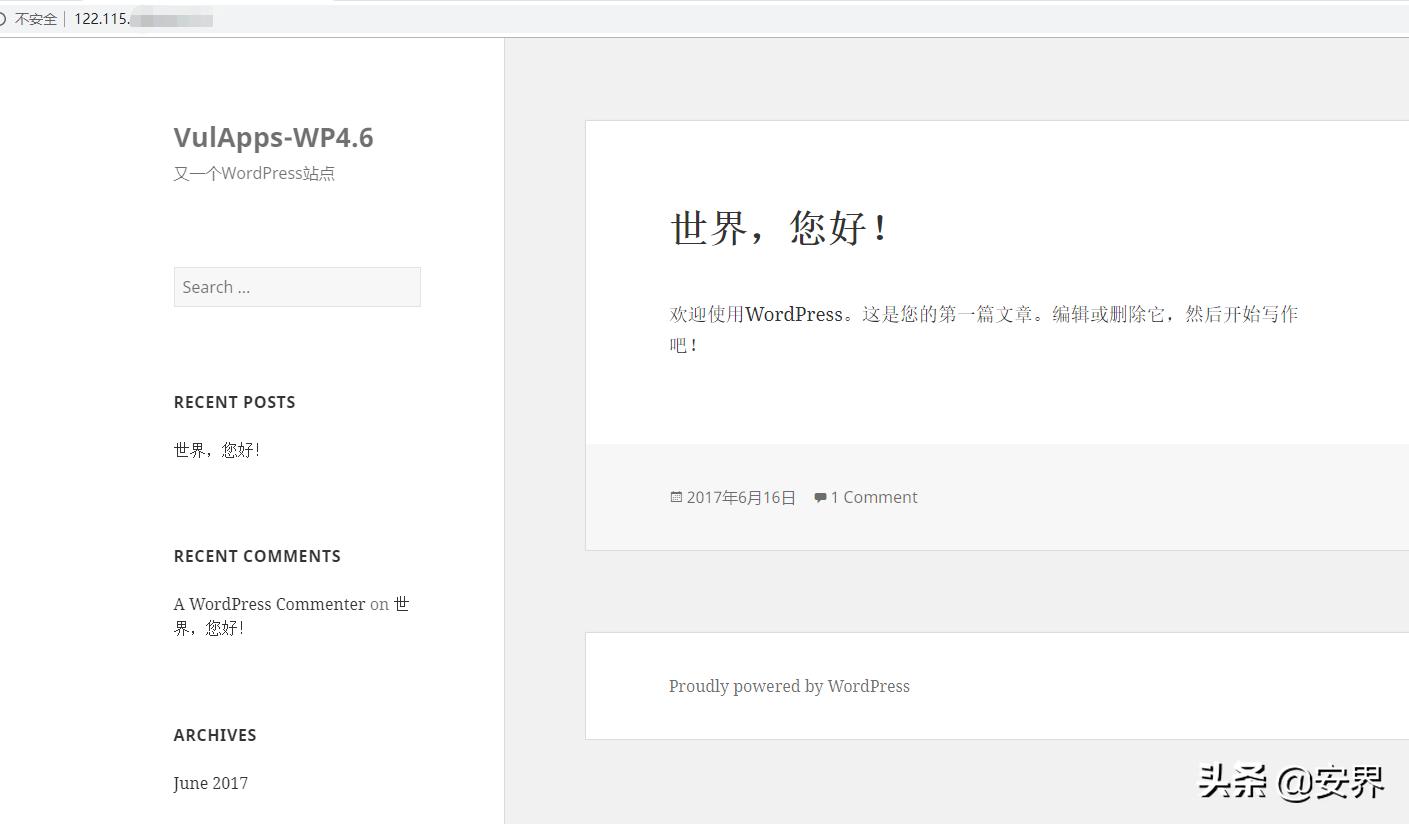Click the "2017年6月16日" date link
This screenshot has height=824, width=1409.
point(740,497)
